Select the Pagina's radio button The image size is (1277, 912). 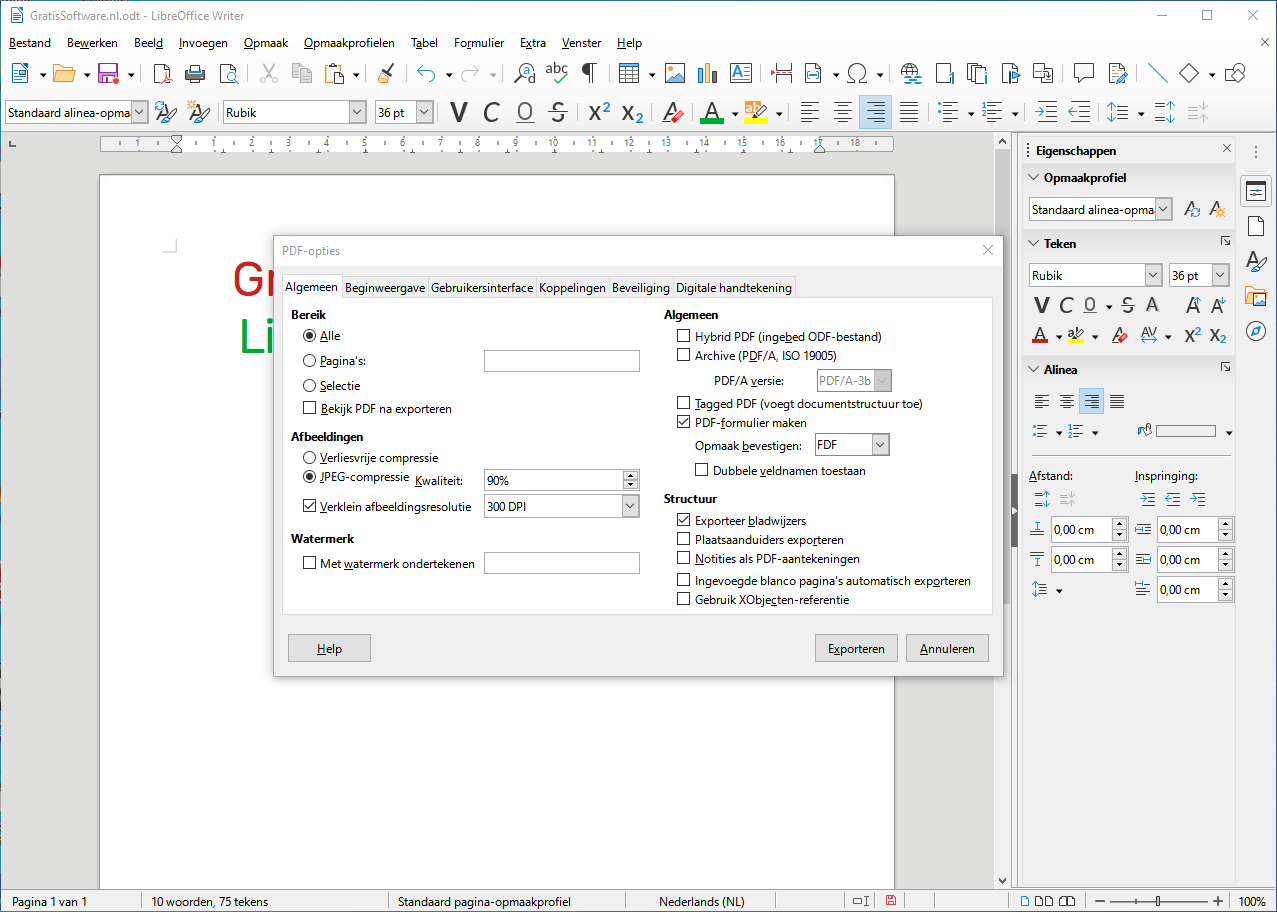[310, 361]
